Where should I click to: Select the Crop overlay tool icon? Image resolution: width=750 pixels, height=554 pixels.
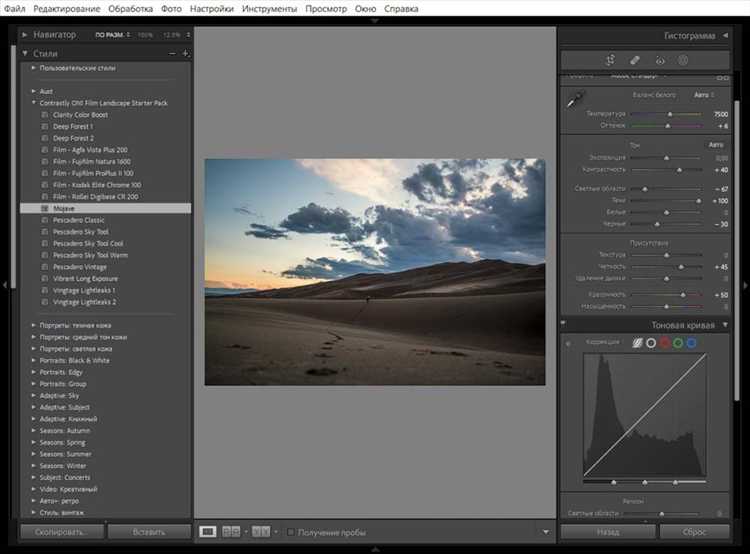610,60
